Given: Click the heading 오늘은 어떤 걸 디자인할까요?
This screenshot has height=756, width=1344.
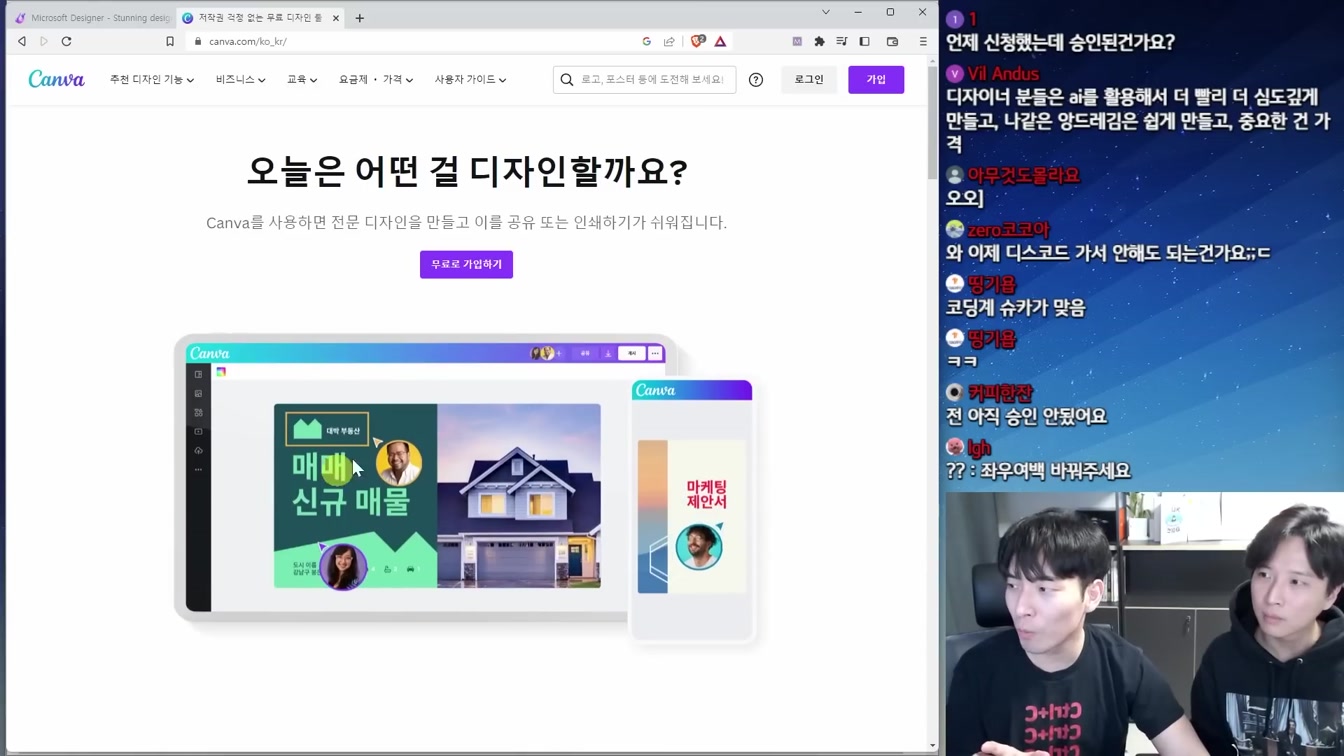Looking at the screenshot, I should click(467, 171).
